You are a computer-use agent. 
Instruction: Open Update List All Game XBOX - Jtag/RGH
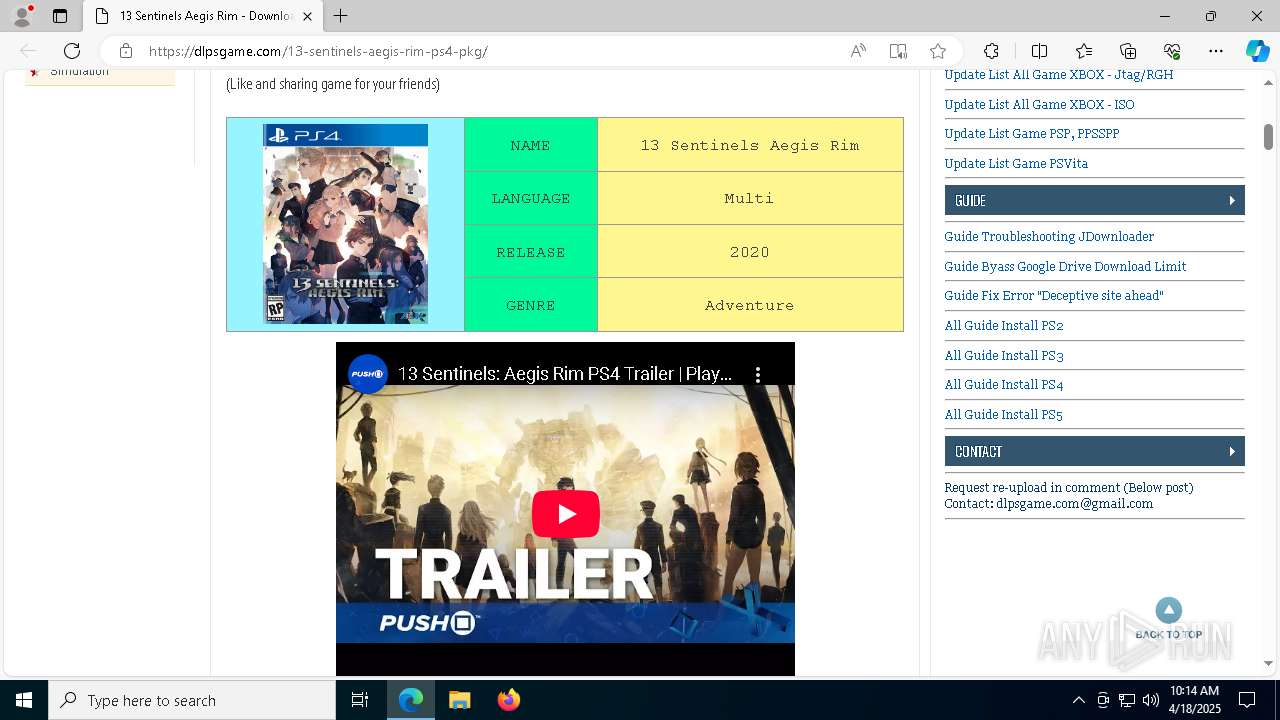(1059, 75)
